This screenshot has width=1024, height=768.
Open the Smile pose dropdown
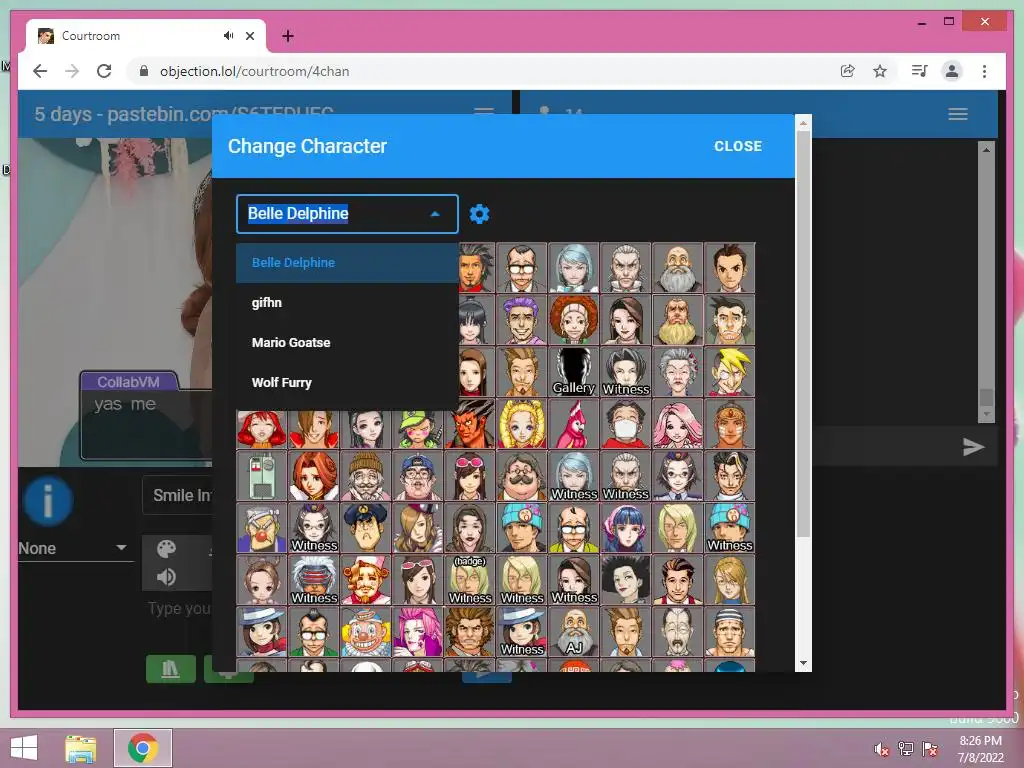pos(178,496)
